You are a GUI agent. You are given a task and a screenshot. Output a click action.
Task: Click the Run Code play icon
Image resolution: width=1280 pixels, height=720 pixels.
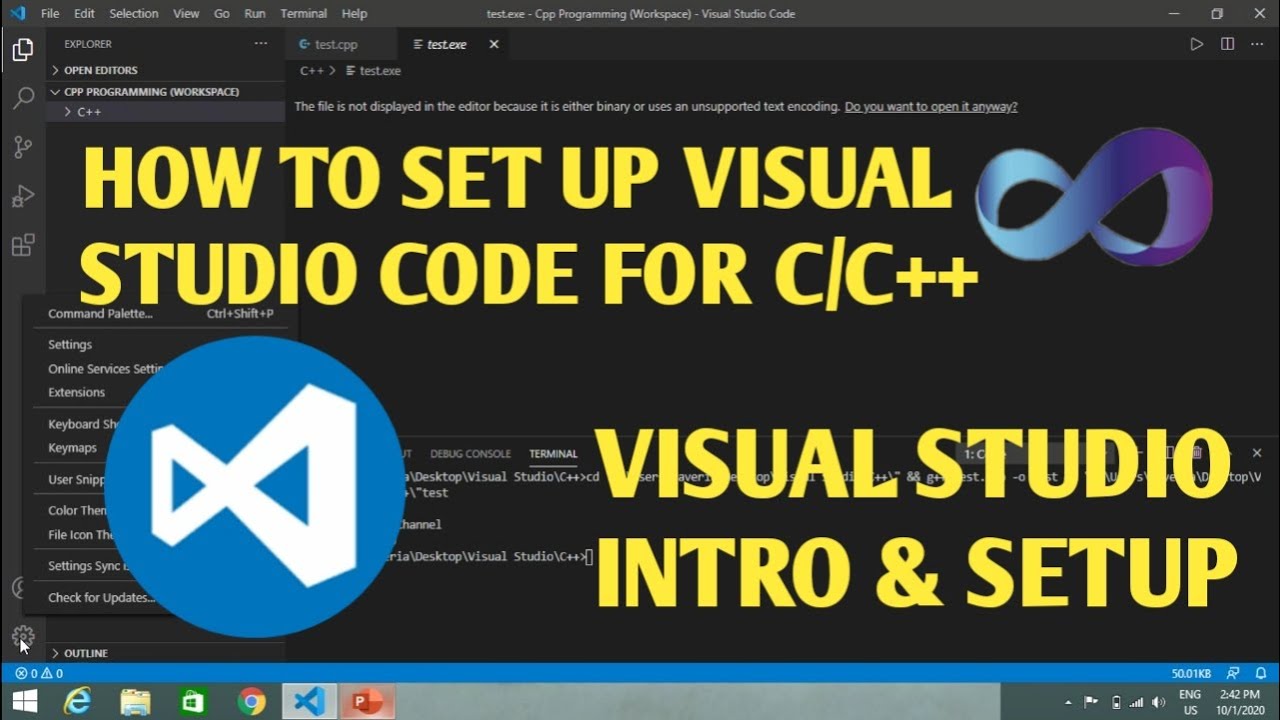pos(1196,44)
